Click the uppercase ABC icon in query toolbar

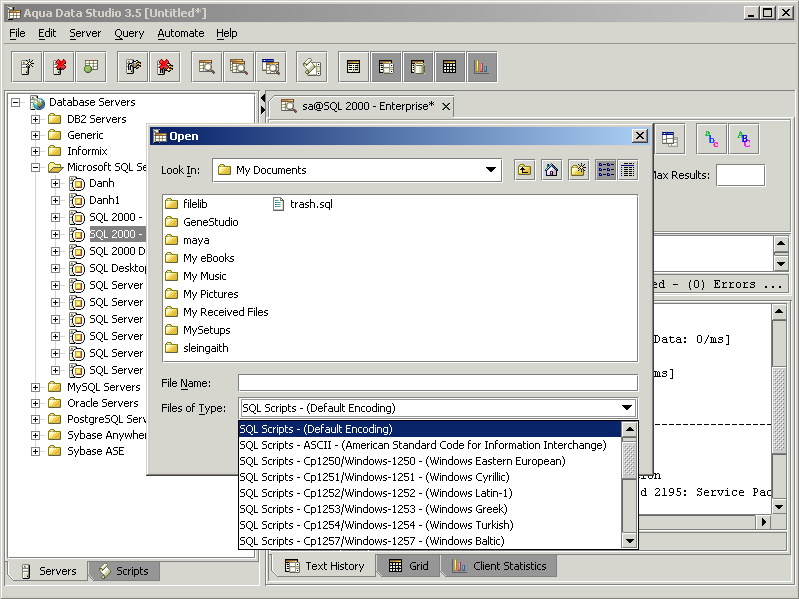click(x=744, y=139)
